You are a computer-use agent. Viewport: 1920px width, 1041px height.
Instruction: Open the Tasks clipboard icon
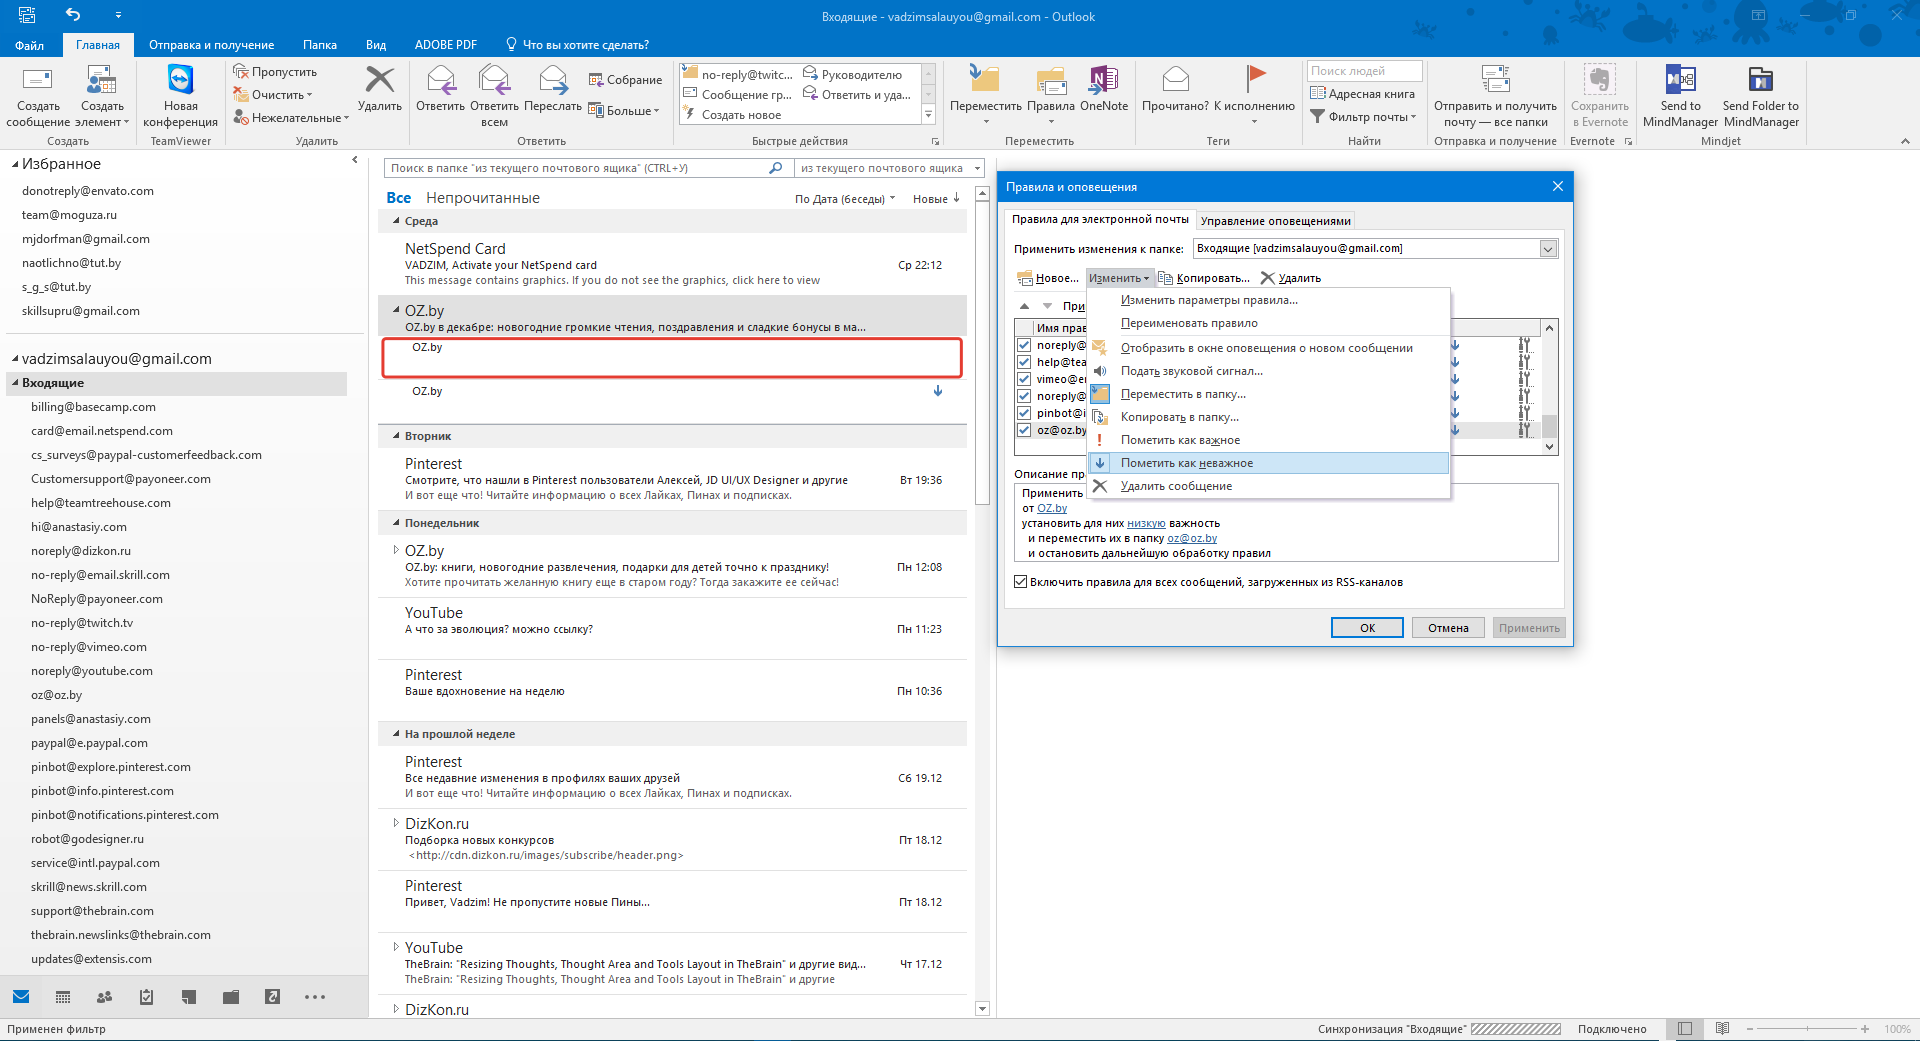coord(146,997)
